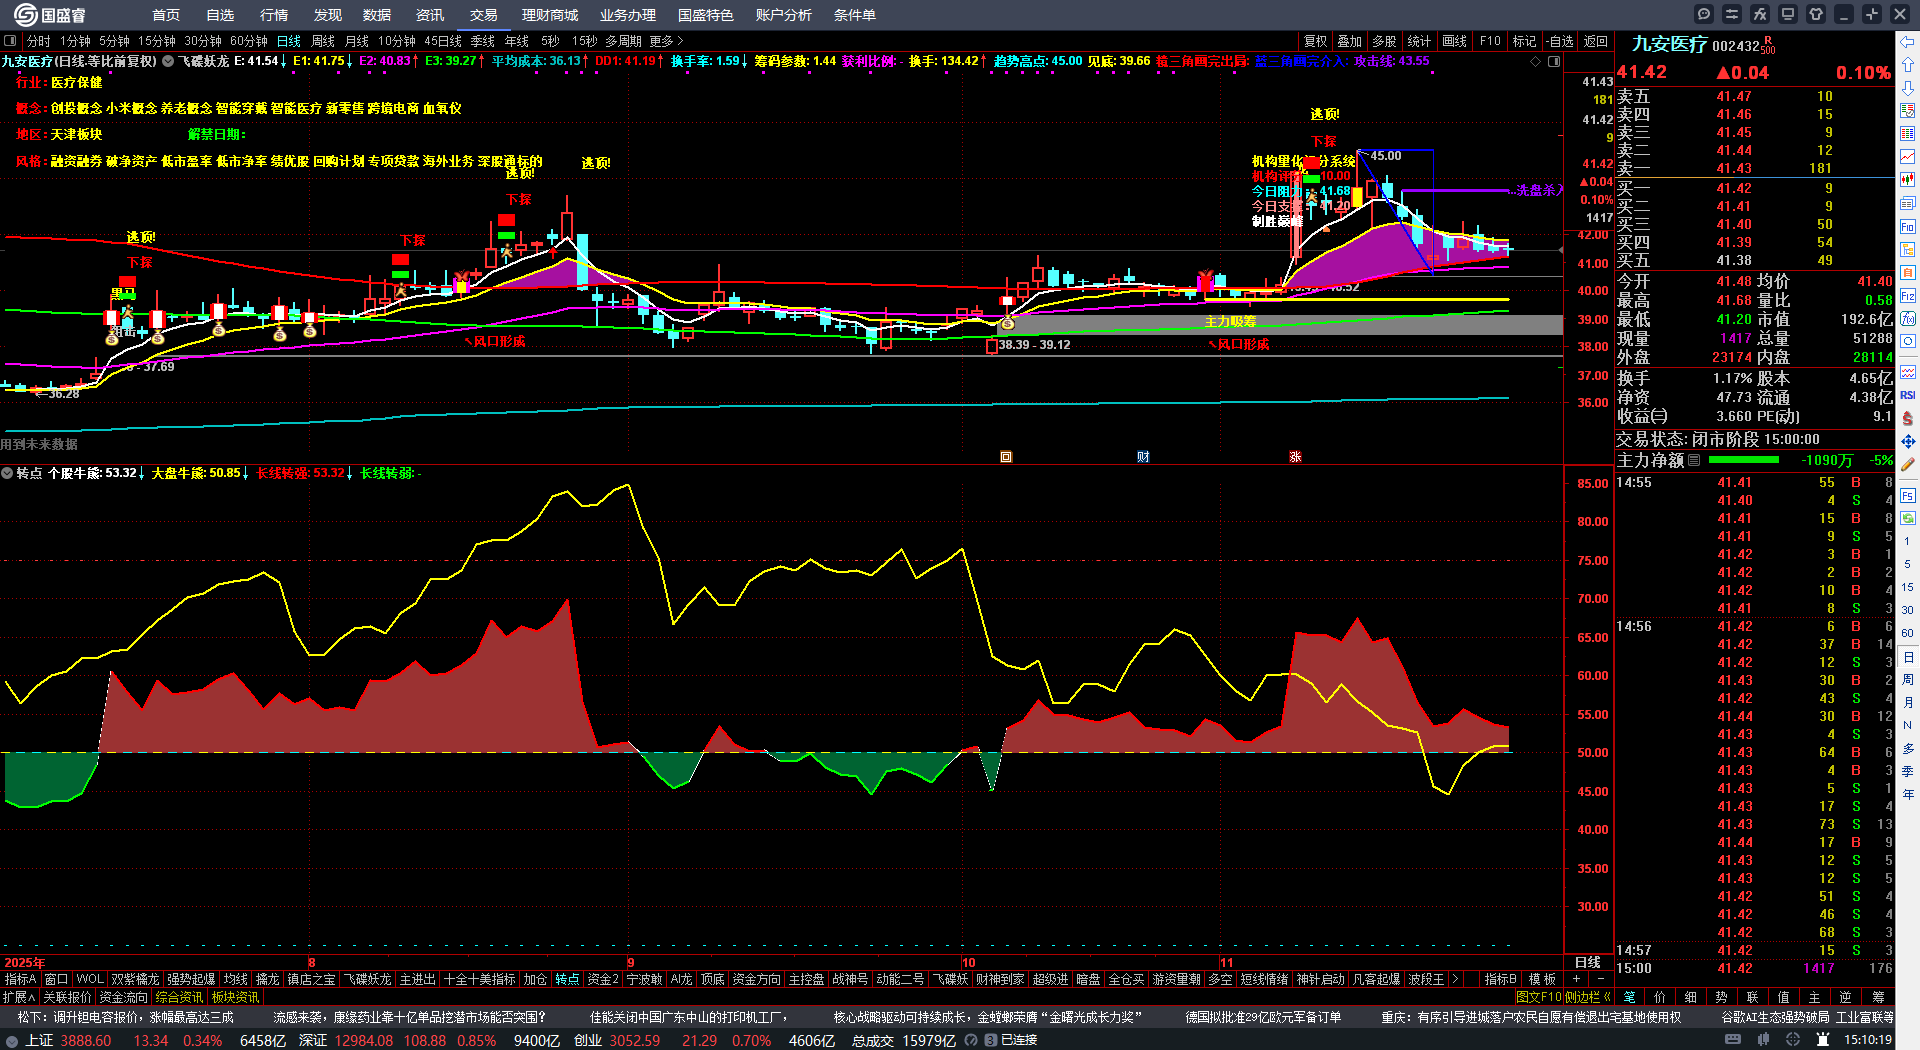Open 图文F10 information

(1539, 997)
